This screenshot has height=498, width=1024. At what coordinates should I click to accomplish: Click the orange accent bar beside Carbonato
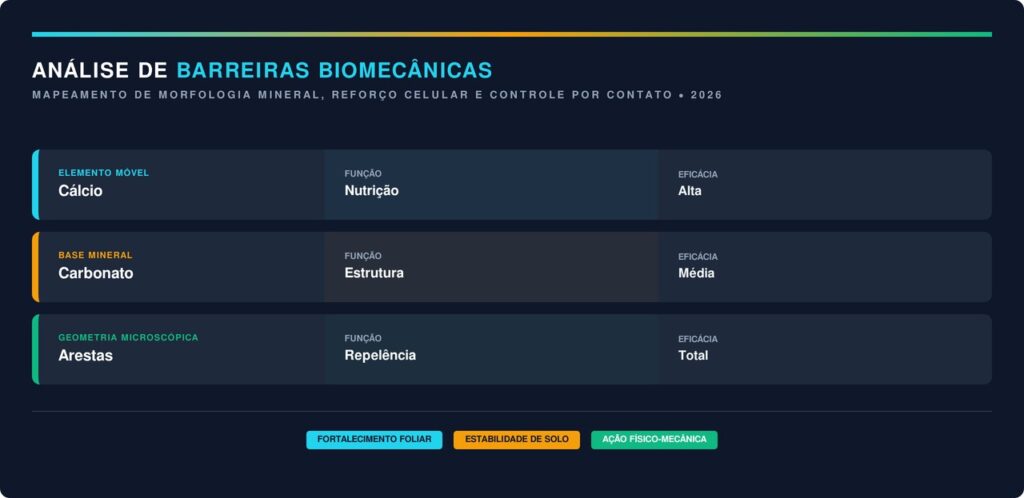(x=35, y=267)
